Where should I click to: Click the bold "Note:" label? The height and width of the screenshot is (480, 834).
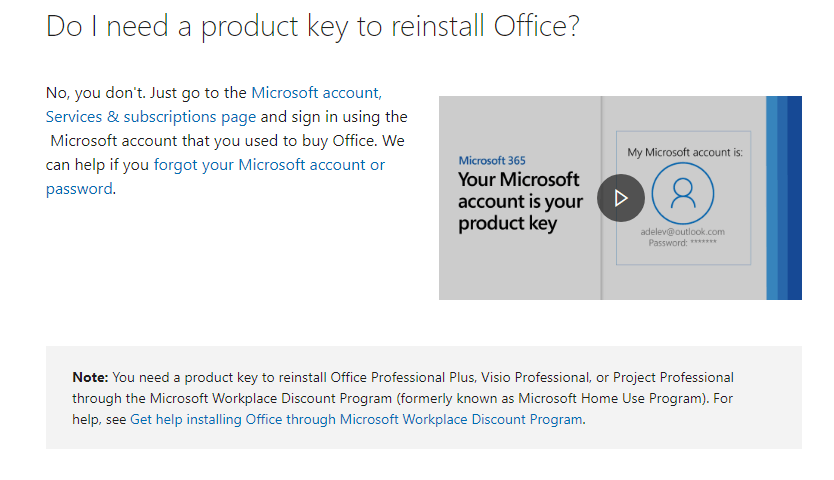[x=91, y=378]
